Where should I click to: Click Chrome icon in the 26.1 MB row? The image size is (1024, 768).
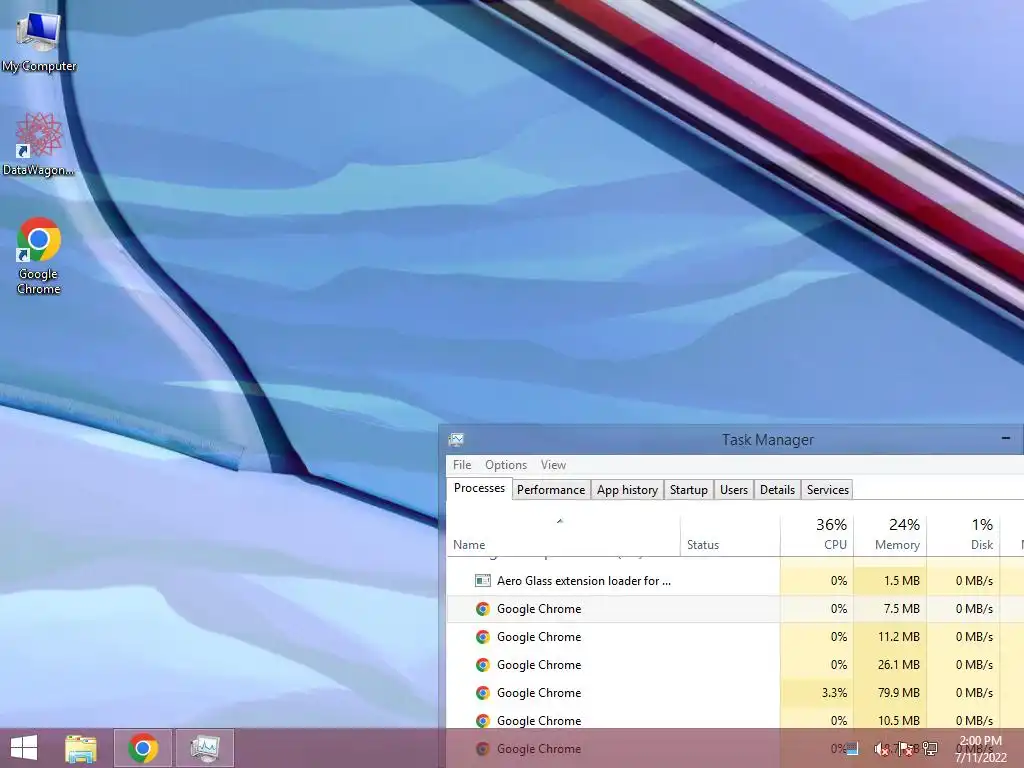(483, 665)
